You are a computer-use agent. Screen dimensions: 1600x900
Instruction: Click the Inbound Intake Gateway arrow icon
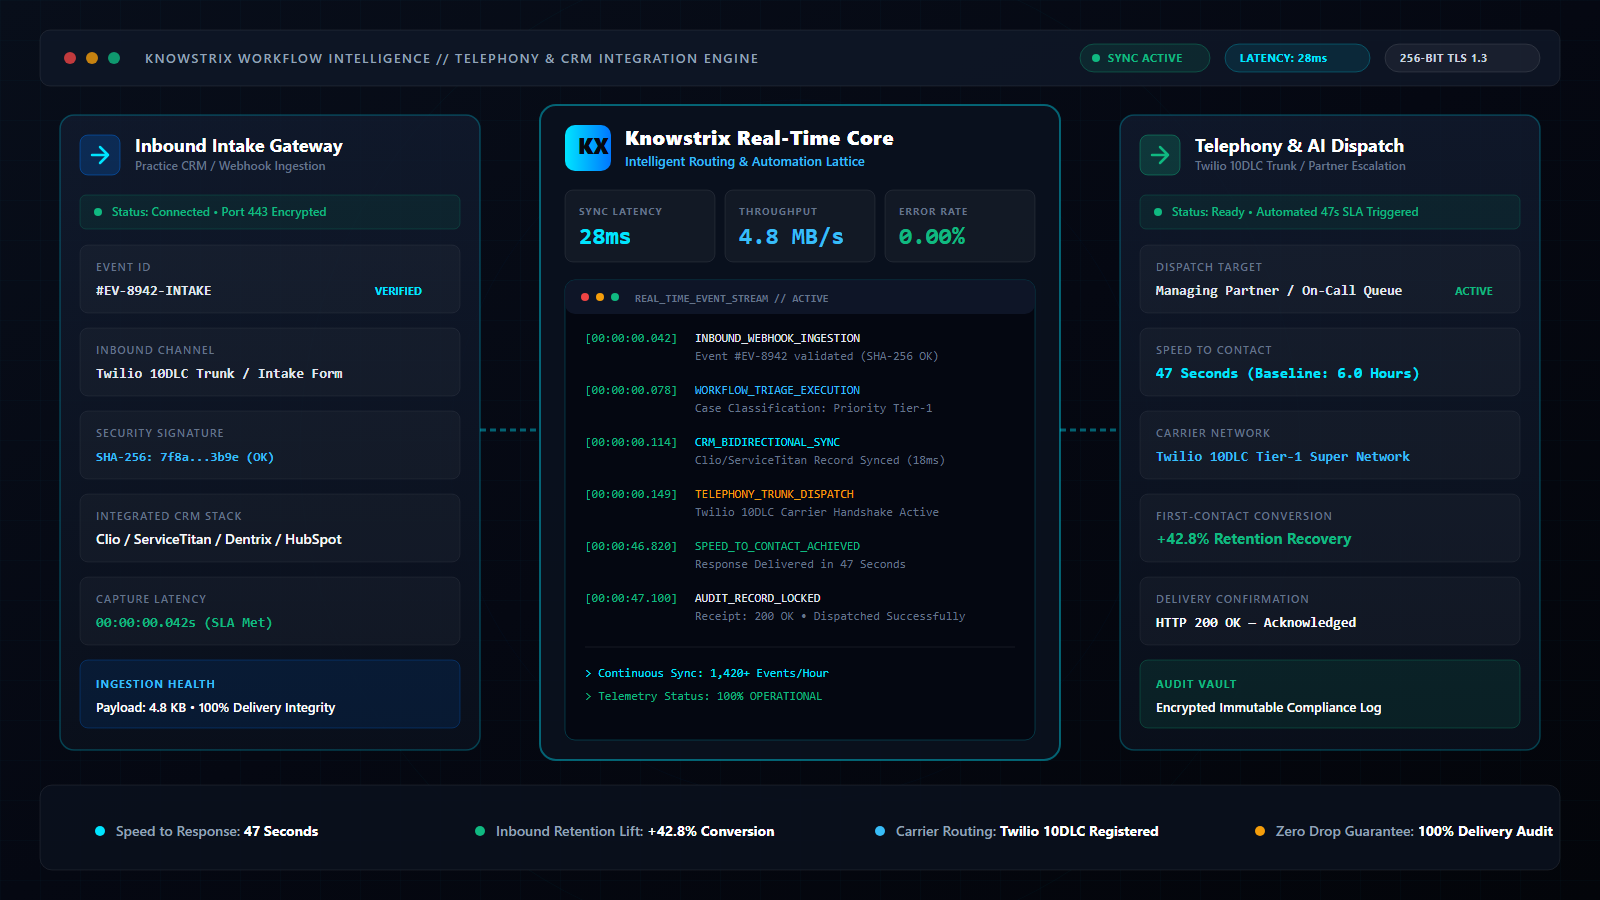(x=100, y=155)
